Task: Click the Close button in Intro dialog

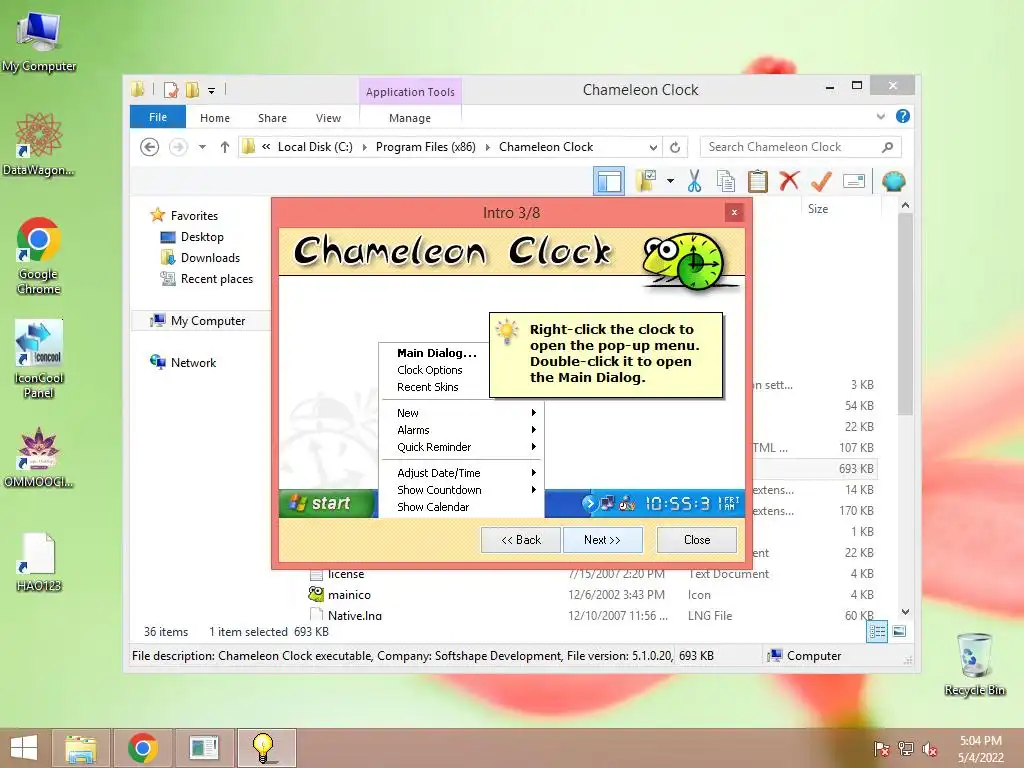Action: 697,540
